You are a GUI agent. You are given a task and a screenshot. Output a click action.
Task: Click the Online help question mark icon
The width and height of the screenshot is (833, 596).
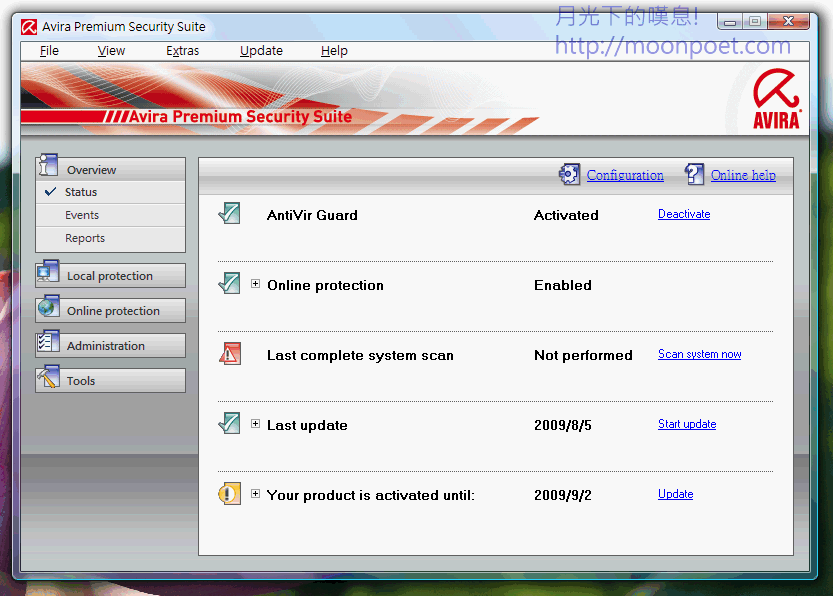[x=694, y=175]
